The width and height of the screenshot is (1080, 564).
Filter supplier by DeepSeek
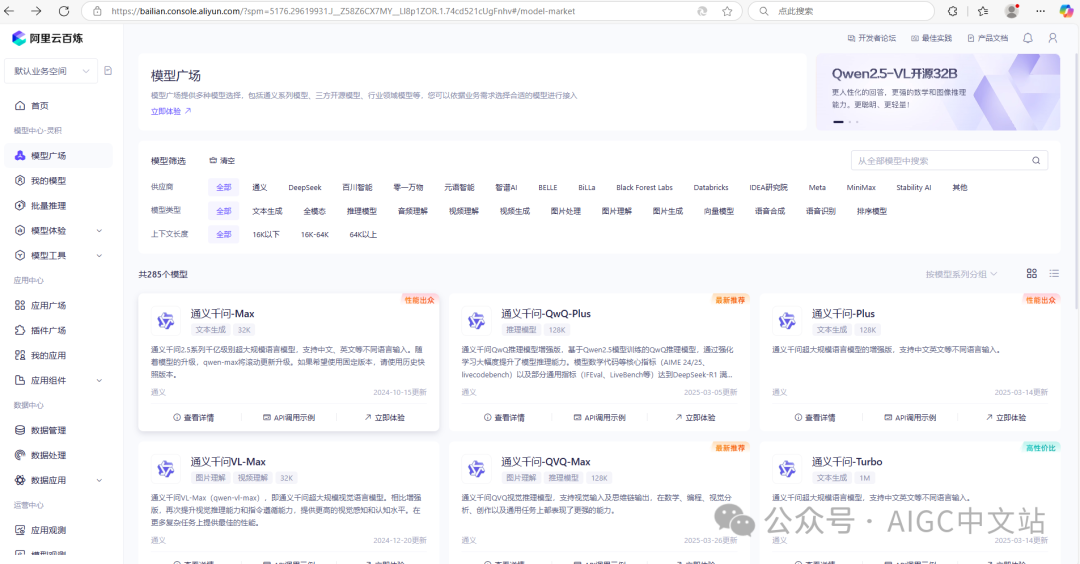pos(304,187)
